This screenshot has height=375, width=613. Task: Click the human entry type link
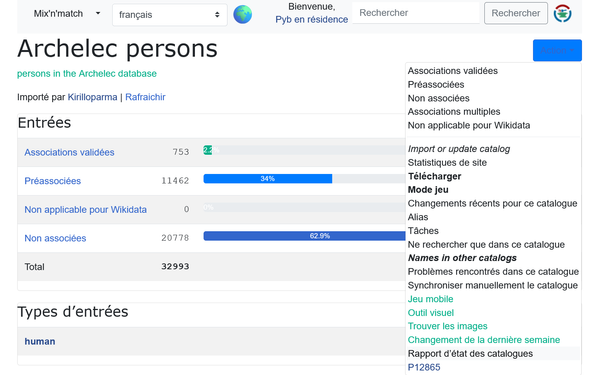click(x=40, y=341)
